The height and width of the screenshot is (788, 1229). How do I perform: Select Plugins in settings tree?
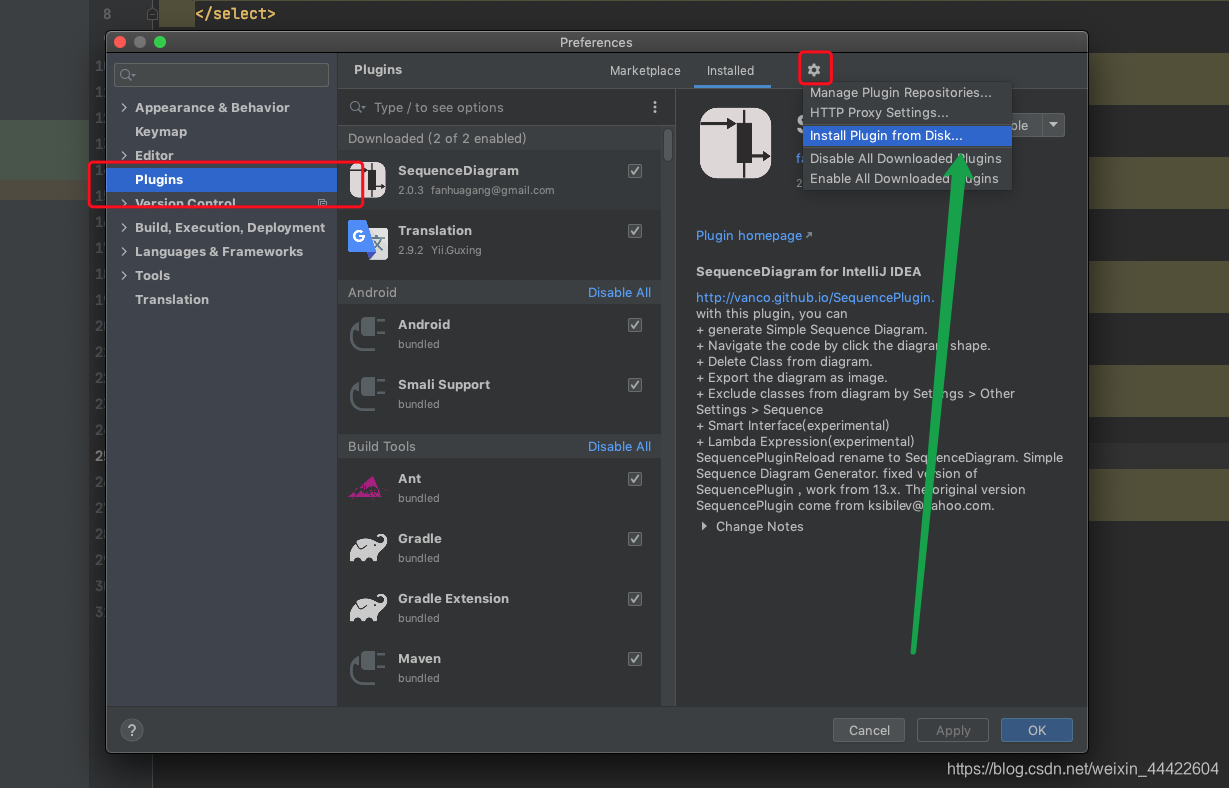tap(222, 179)
